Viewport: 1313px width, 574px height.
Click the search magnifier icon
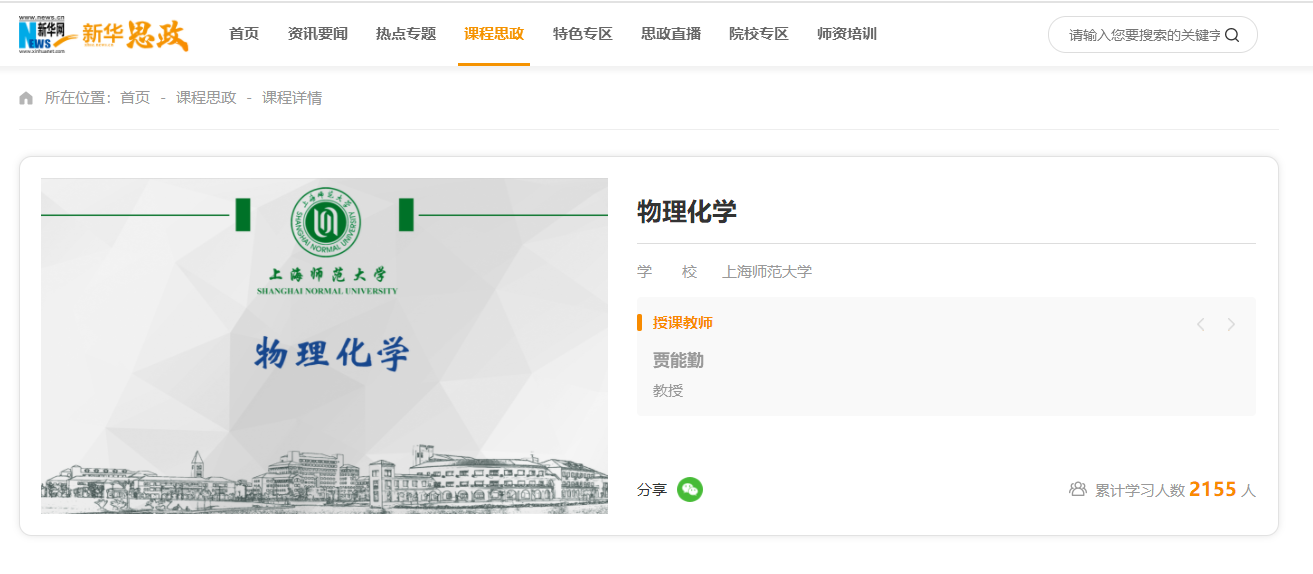point(1232,35)
